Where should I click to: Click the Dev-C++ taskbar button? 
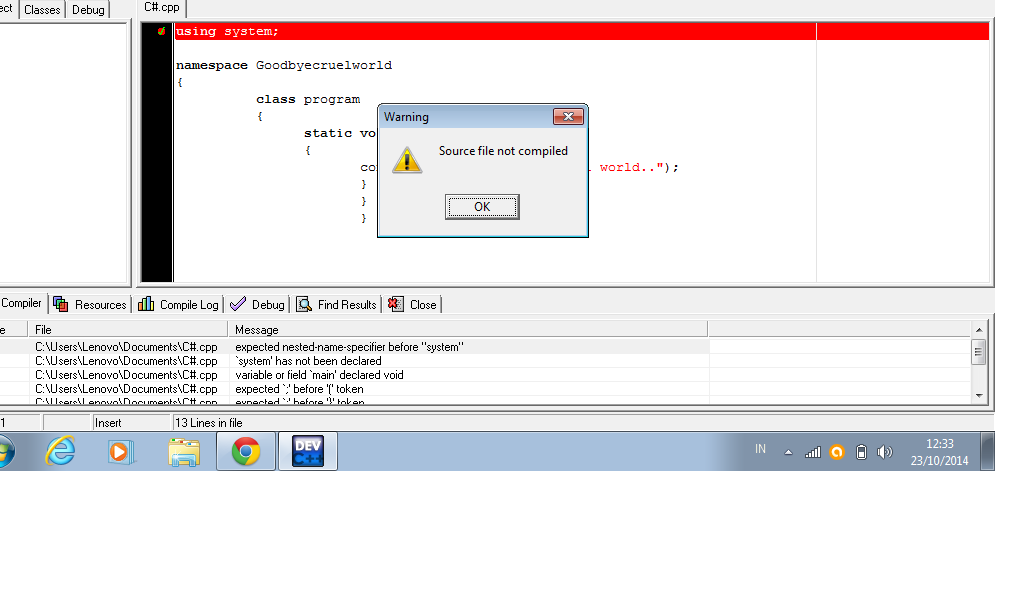click(308, 451)
